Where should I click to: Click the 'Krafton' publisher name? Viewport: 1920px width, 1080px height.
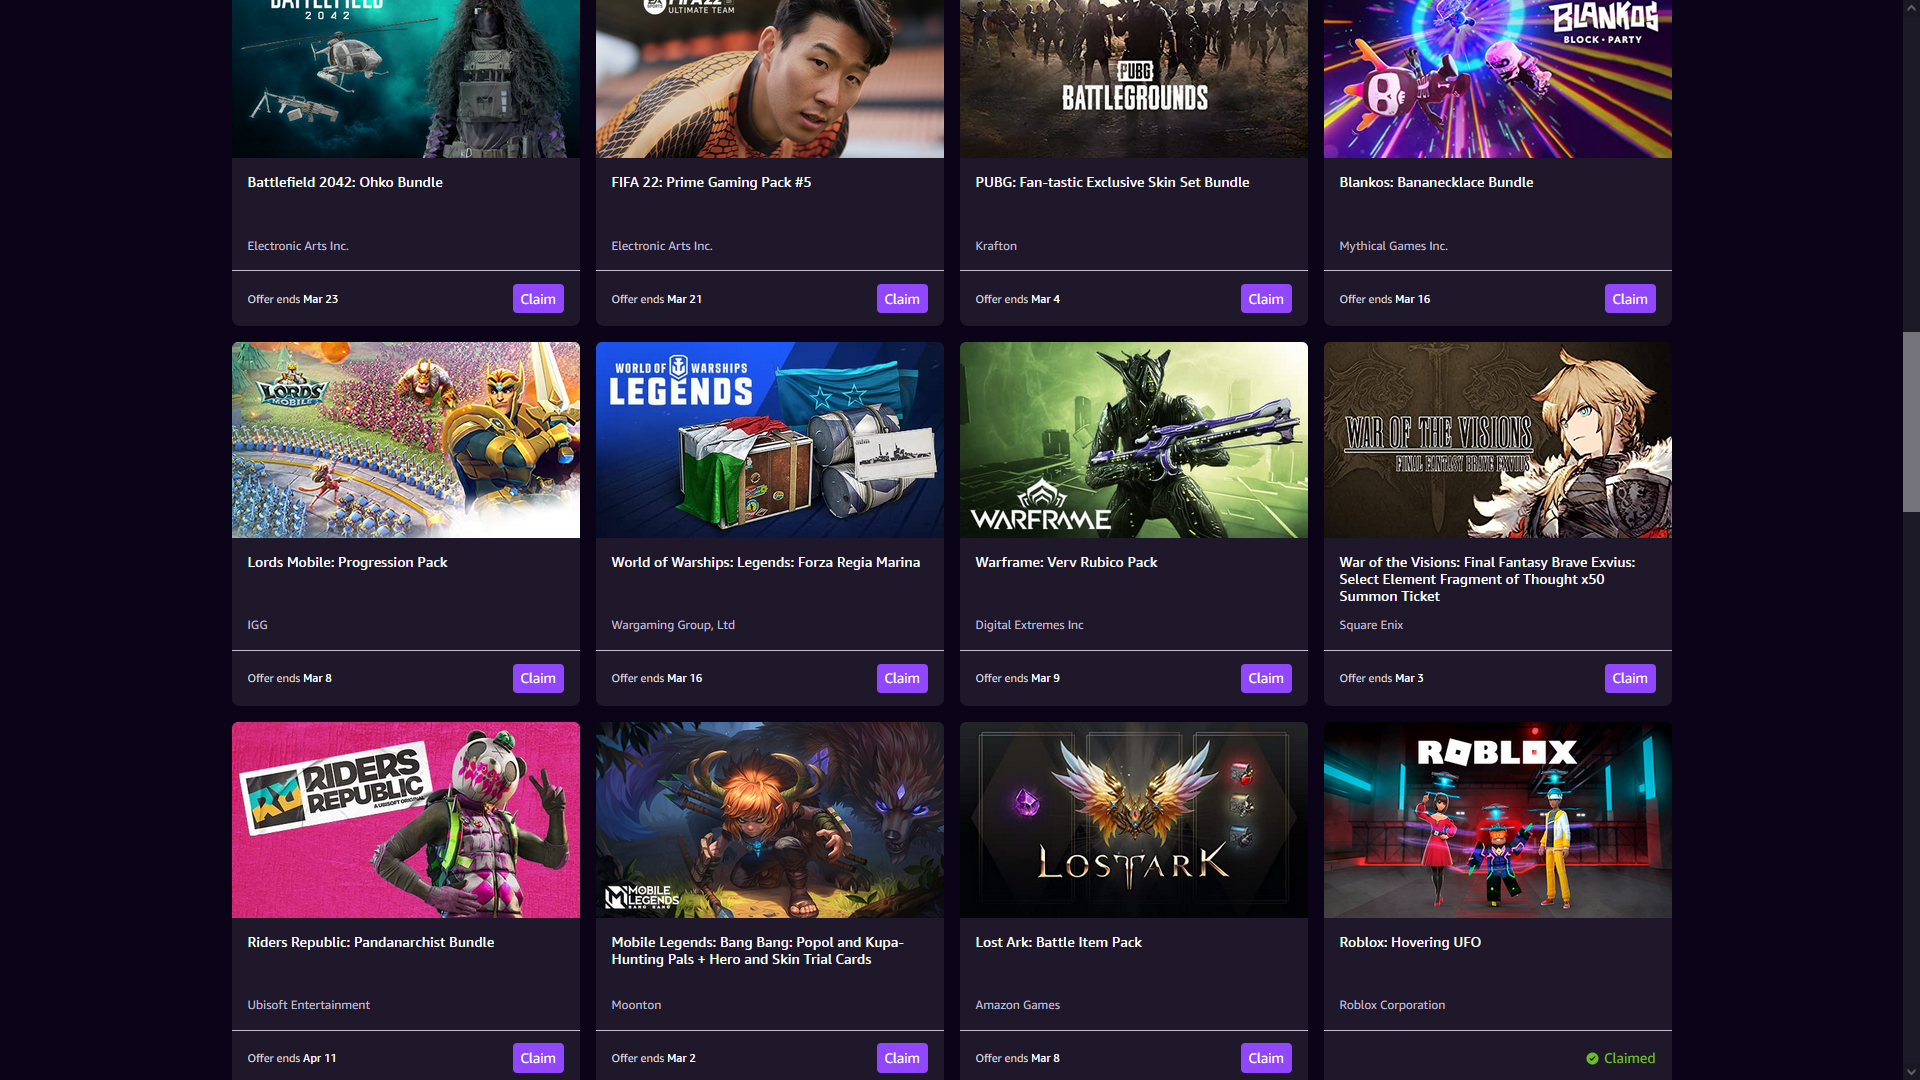(996, 246)
